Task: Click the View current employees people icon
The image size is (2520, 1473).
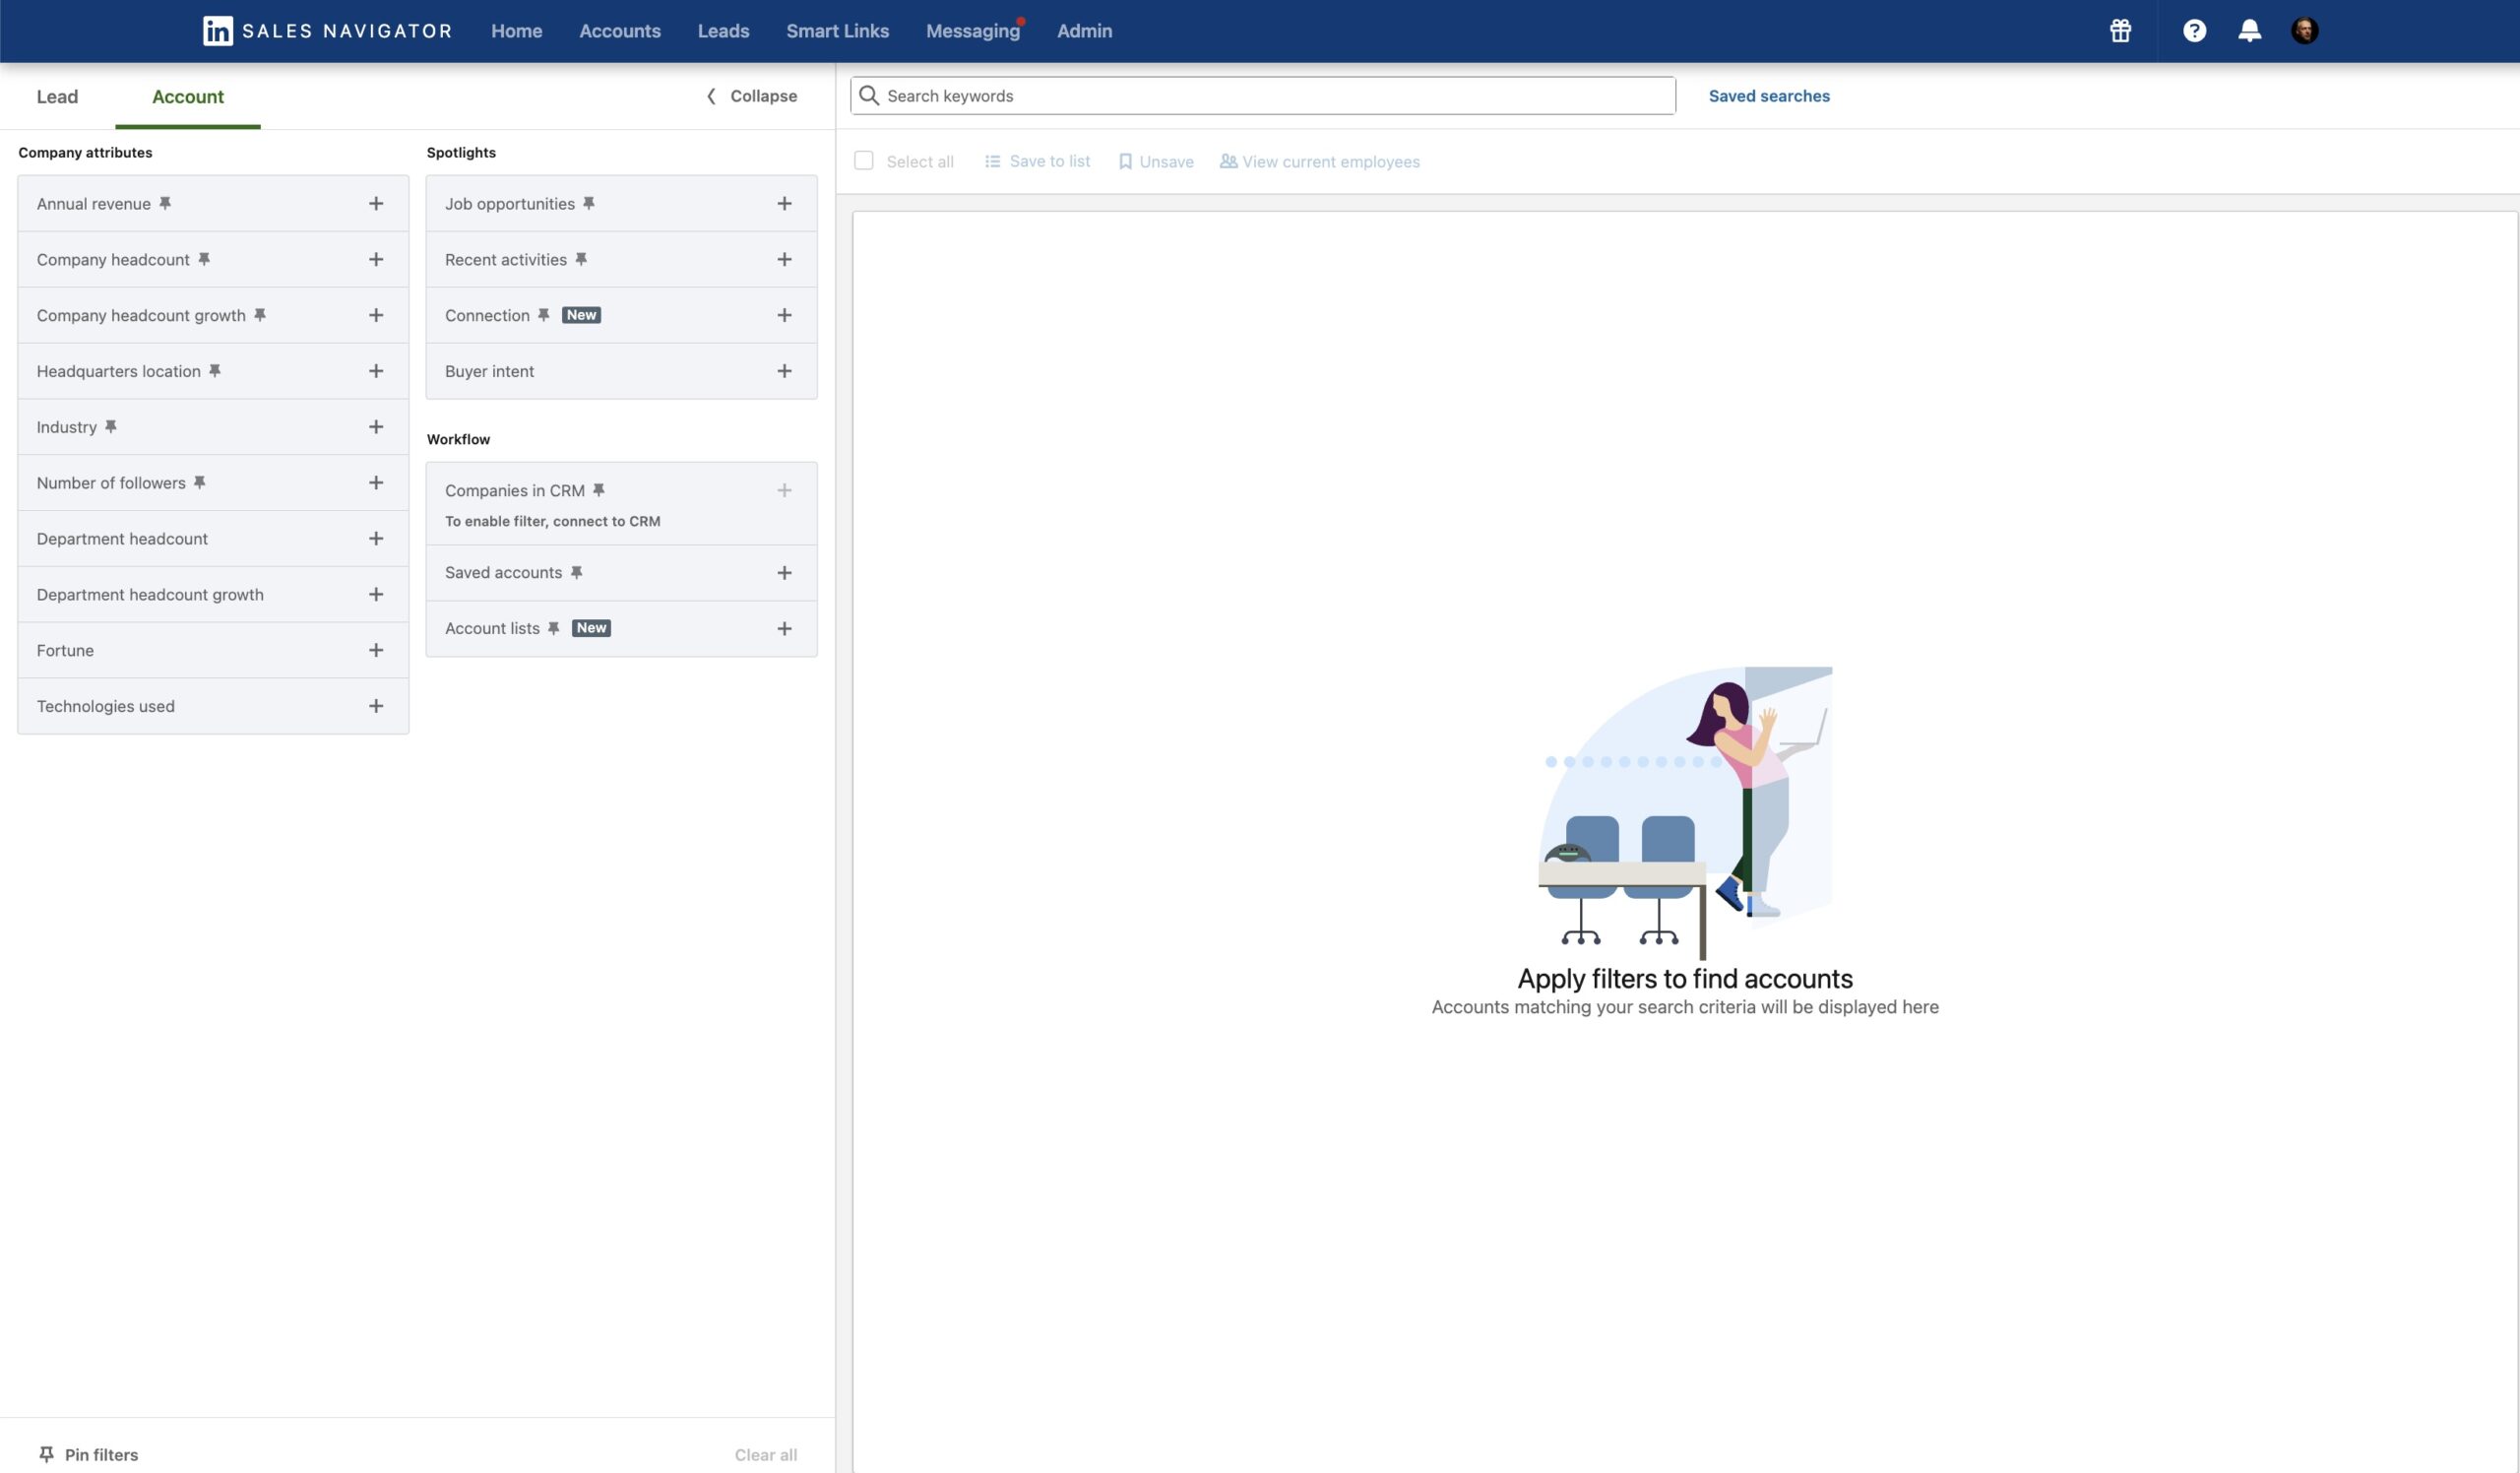Action: pos(1228,161)
